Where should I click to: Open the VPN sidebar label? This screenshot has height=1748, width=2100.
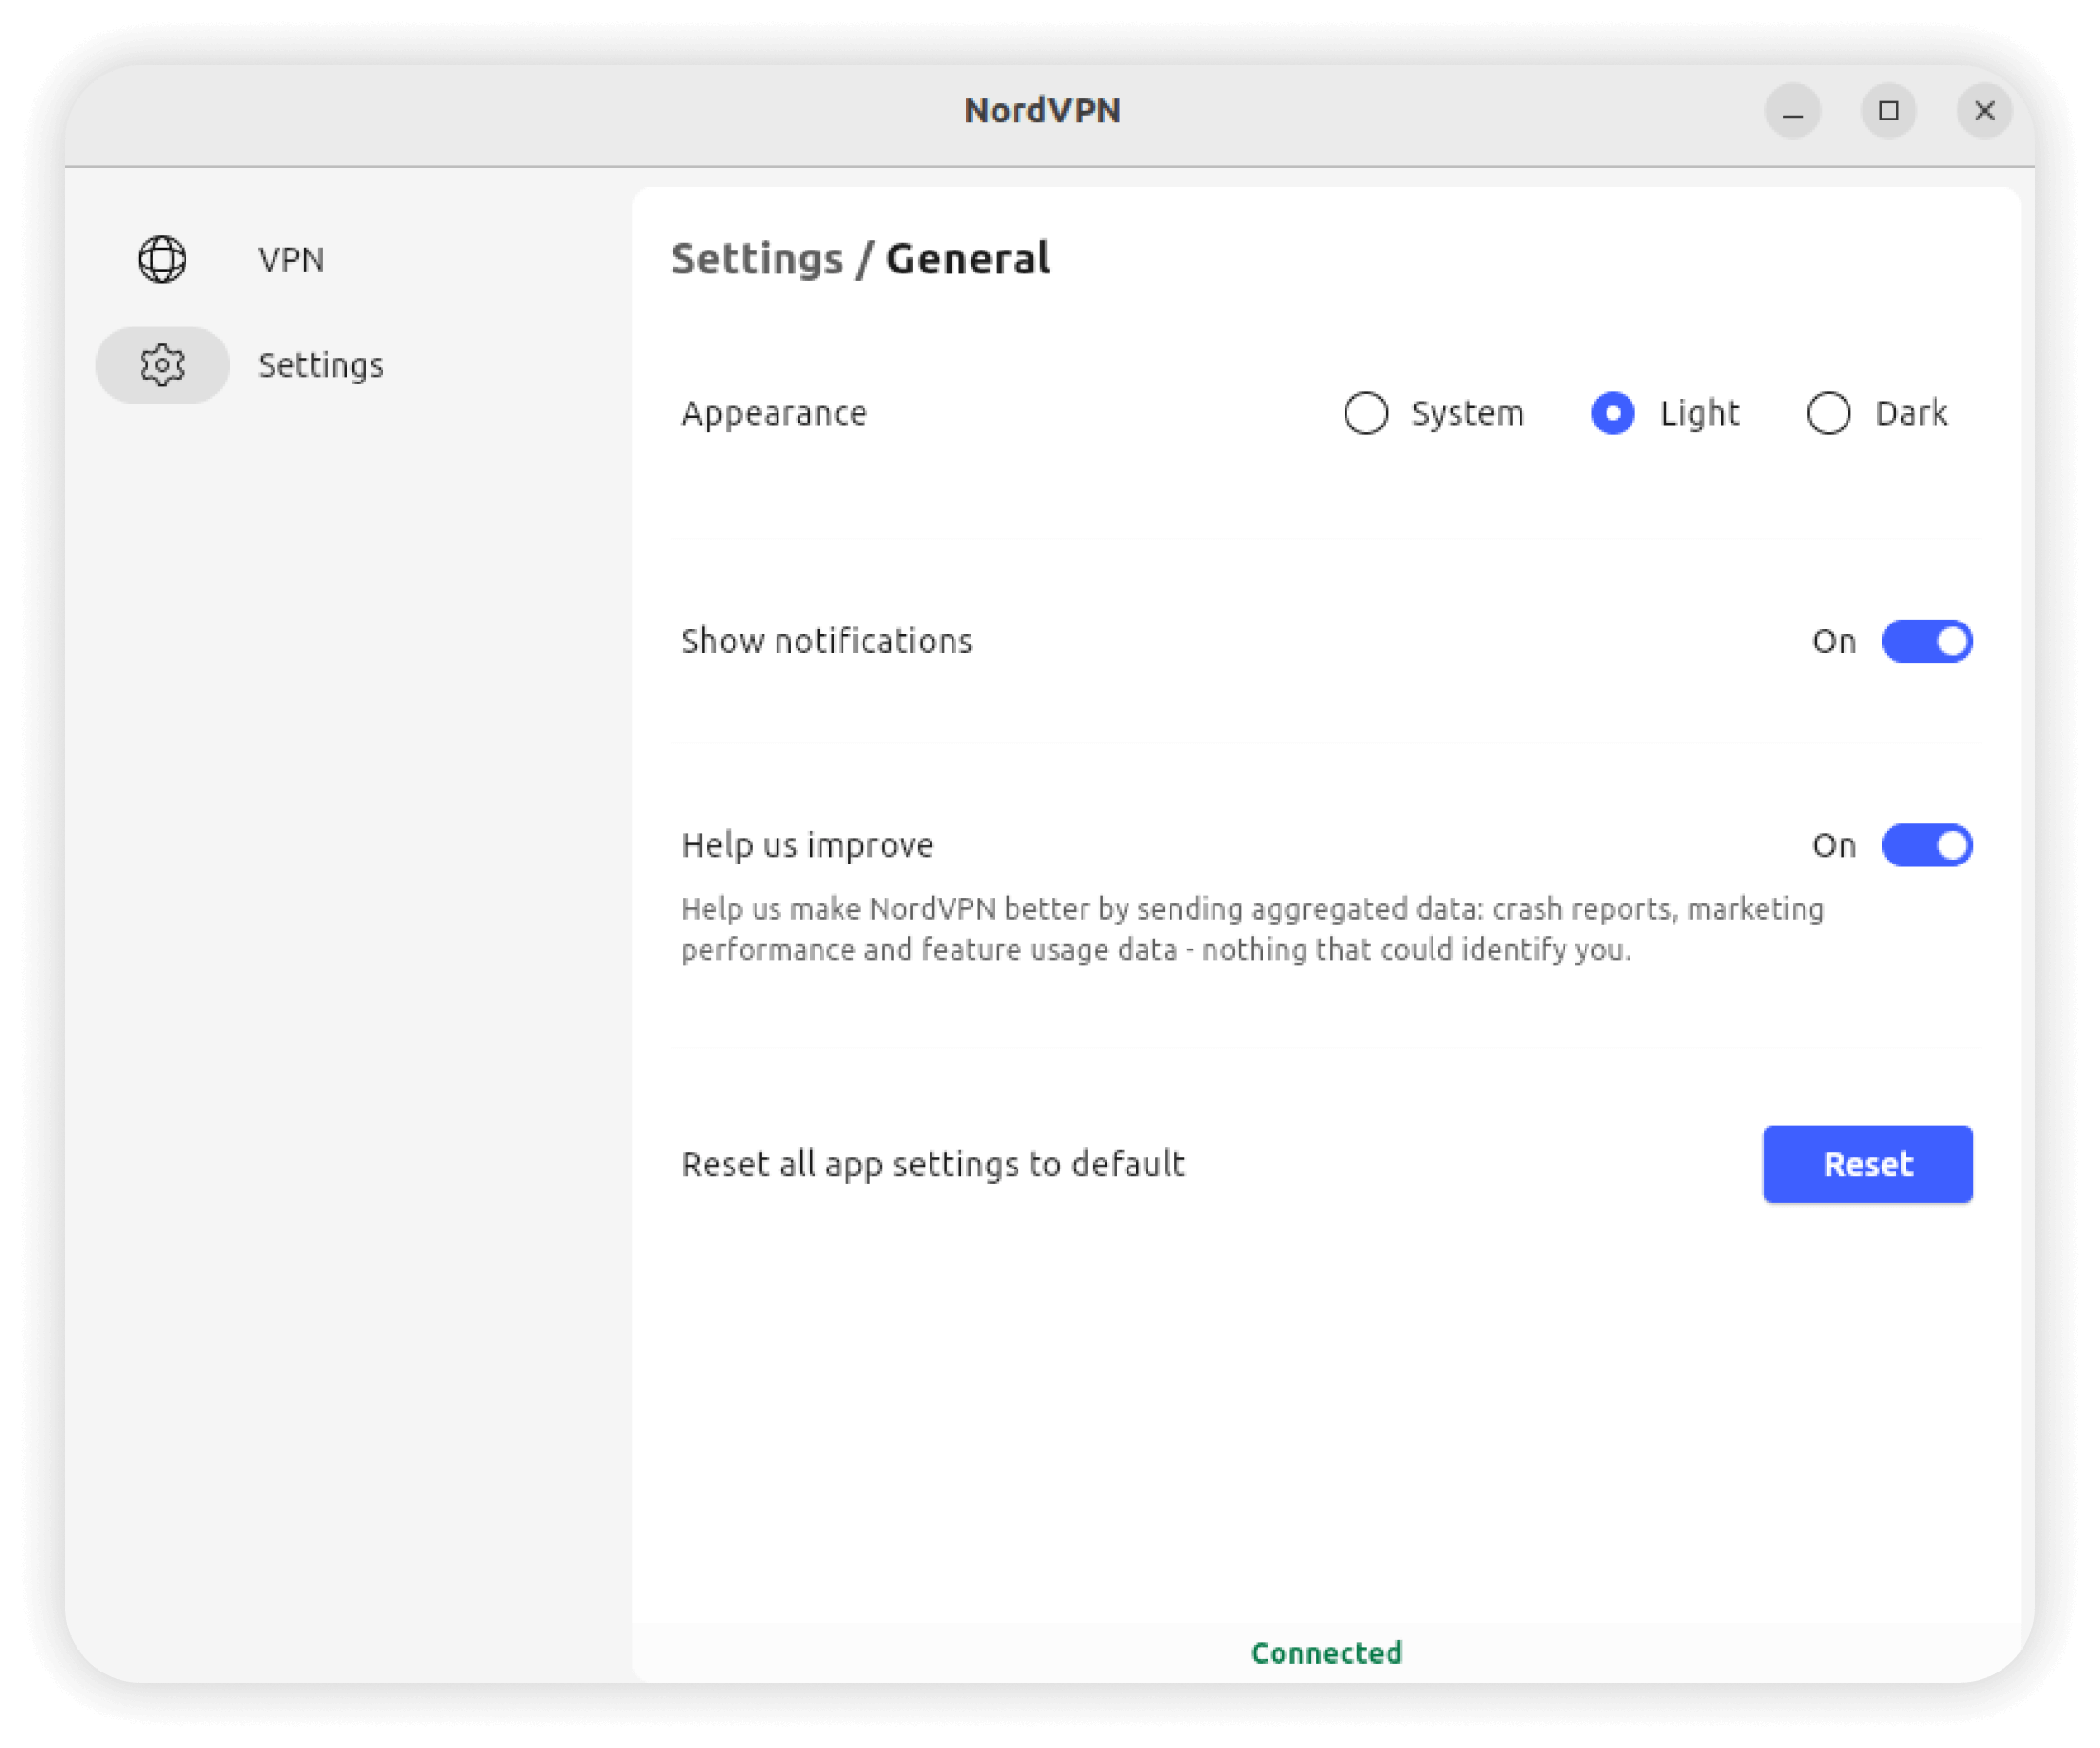(291, 259)
